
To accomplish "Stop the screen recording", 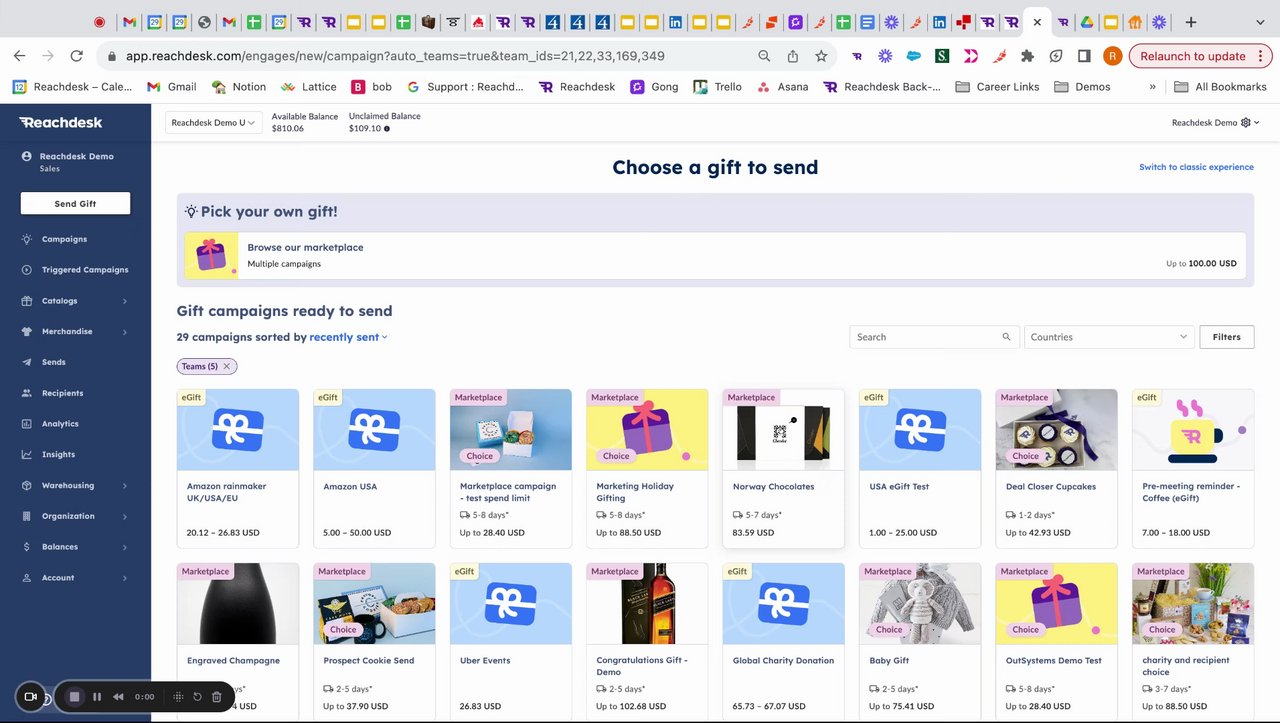I will point(74,697).
